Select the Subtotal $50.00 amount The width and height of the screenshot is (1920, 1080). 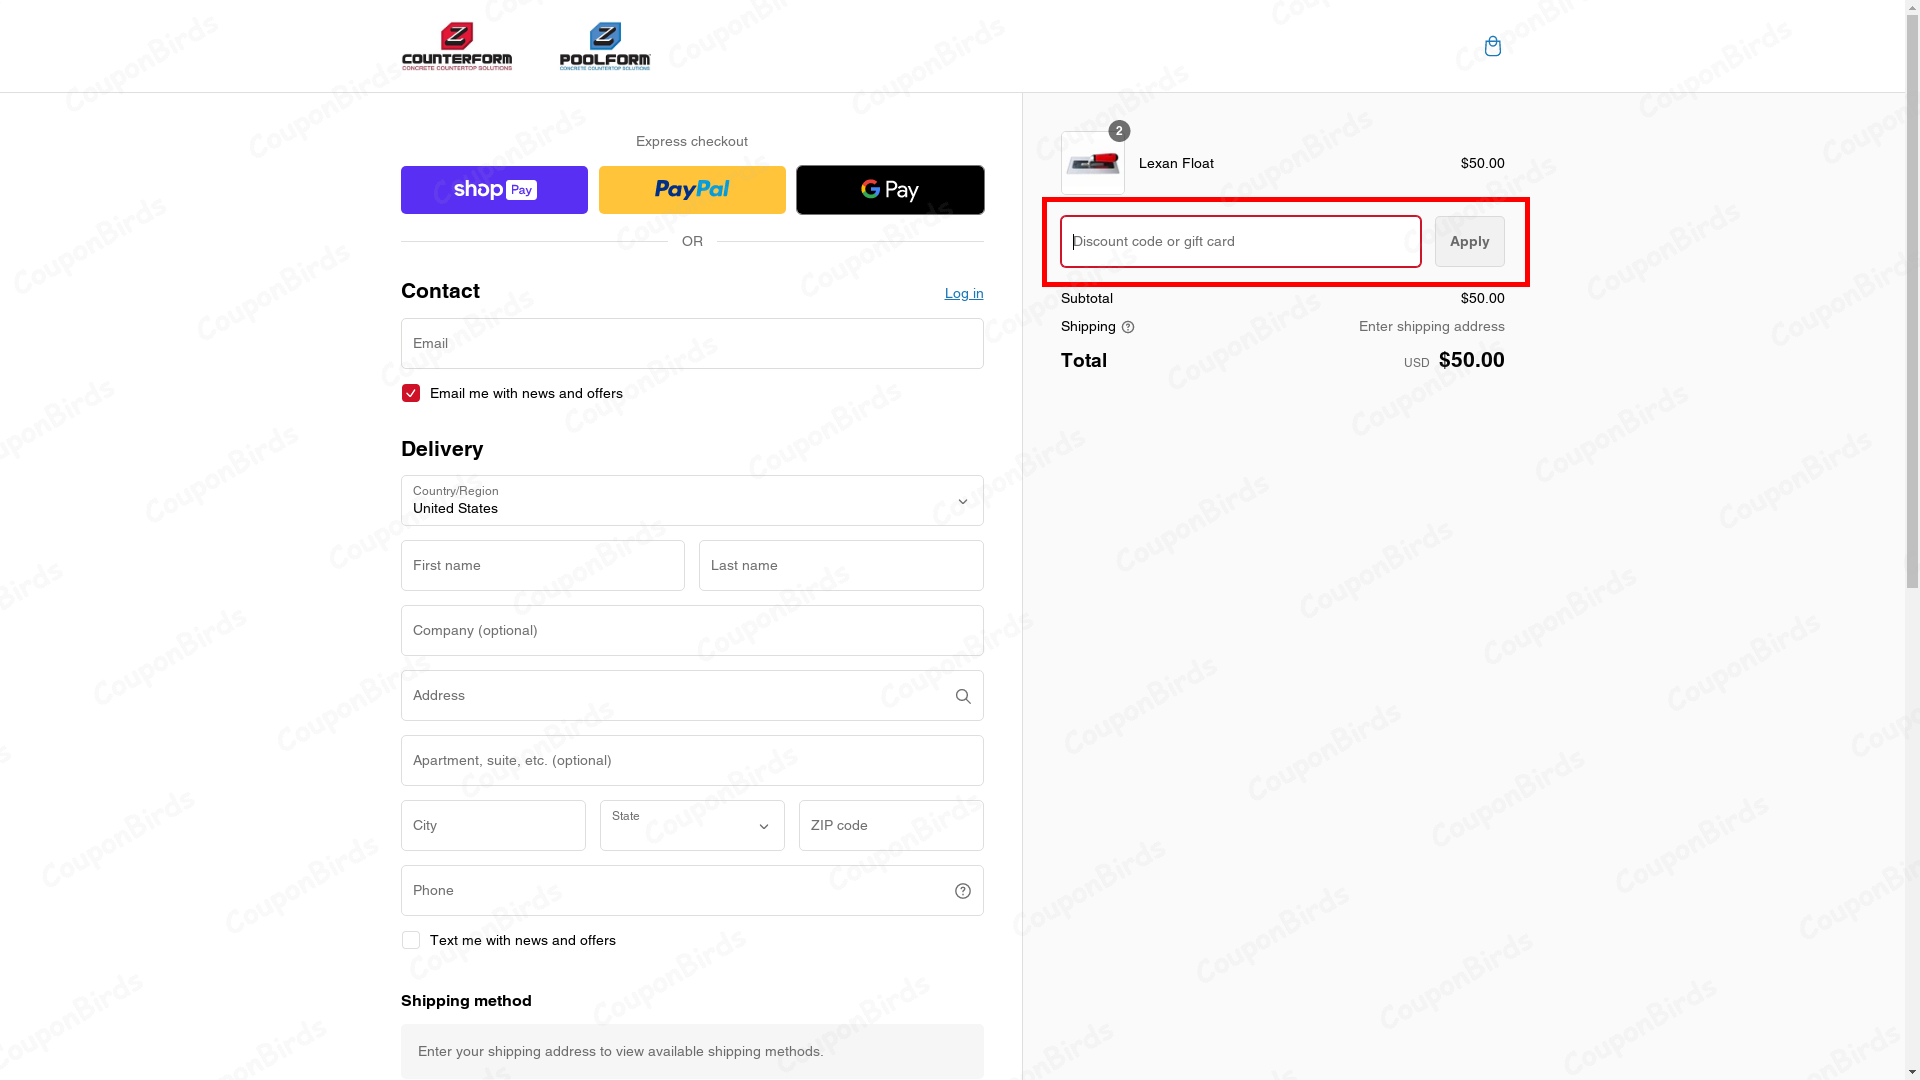[x=1482, y=298]
